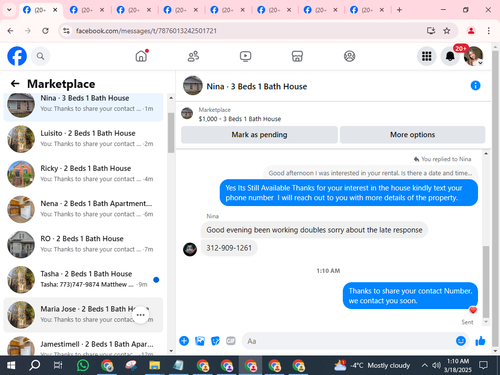Open the Facebook logo home link
Viewport: 500px width, 375px height.
click(x=17, y=56)
